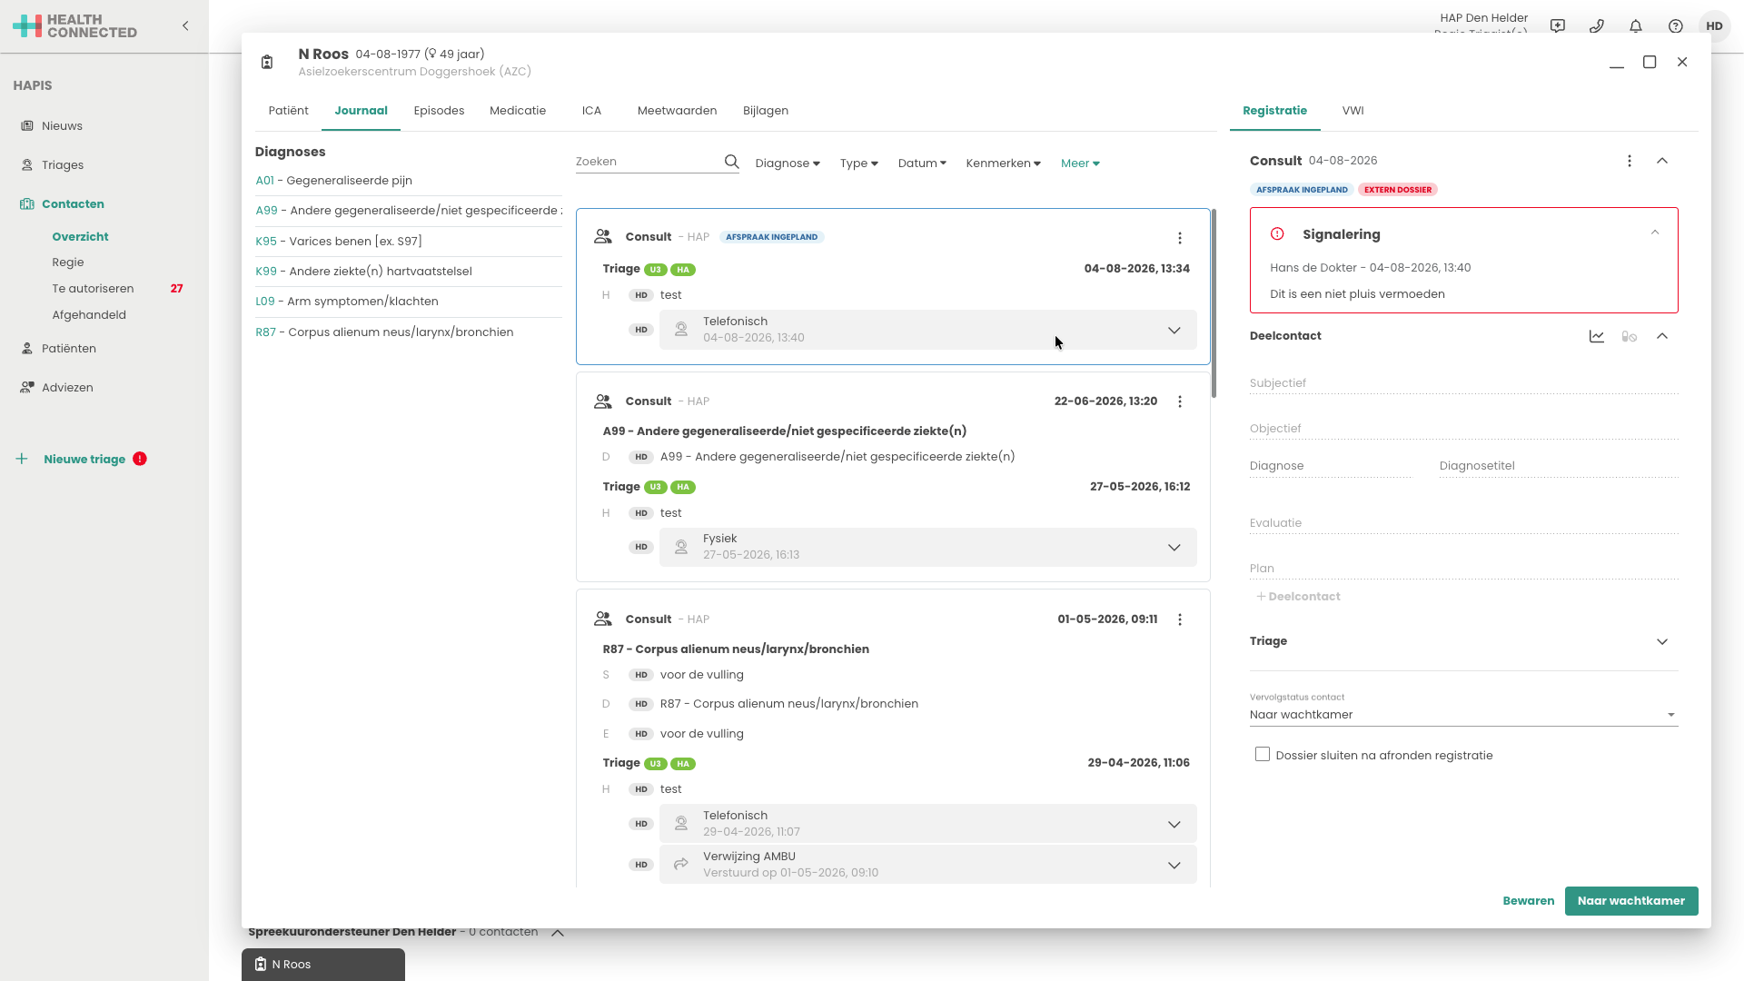Open Vervolgstatus contact dropdown
The height and width of the screenshot is (981, 1744).
click(x=1463, y=715)
